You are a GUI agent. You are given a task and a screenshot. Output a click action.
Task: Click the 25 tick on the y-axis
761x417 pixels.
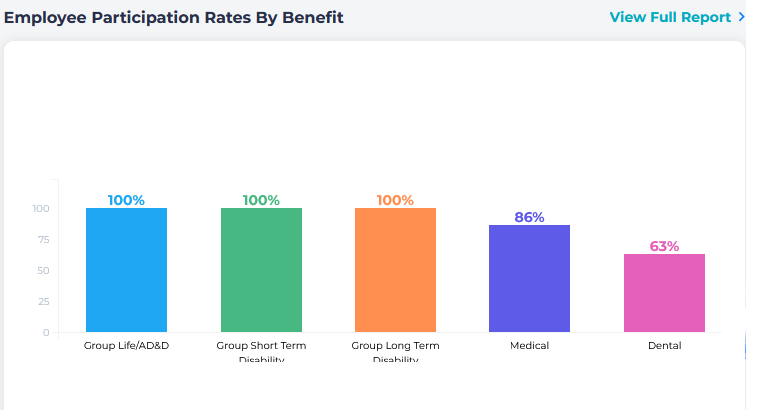pos(41,302)
